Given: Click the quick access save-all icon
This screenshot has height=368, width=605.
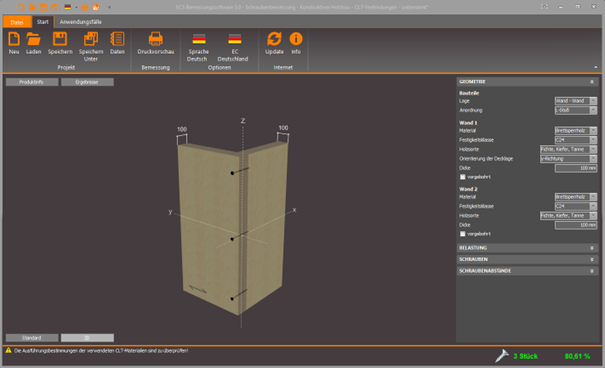Looking at the screenshot, I should pos(54,7).
